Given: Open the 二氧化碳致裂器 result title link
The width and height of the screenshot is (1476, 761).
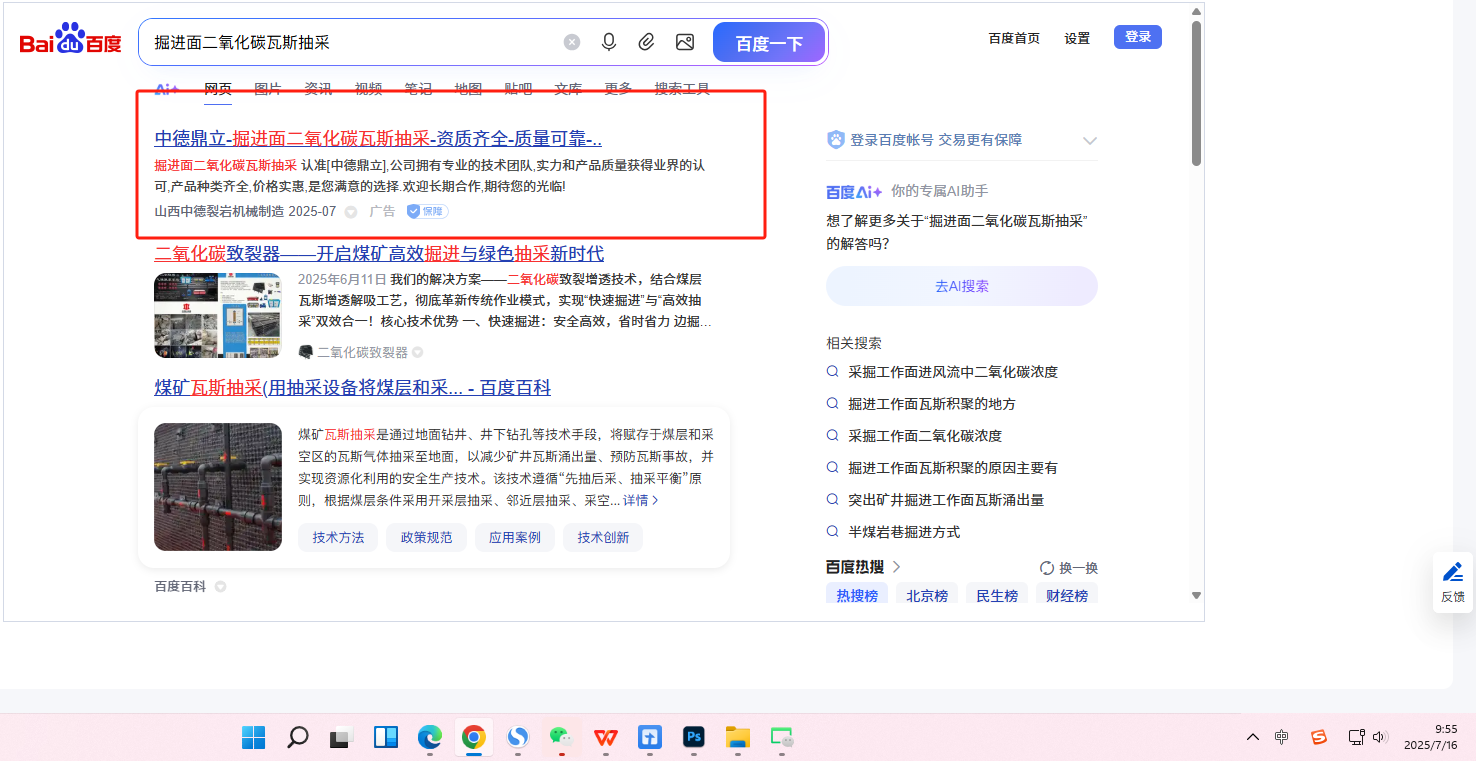Looking at the screenshot, I should coord(379,254).
